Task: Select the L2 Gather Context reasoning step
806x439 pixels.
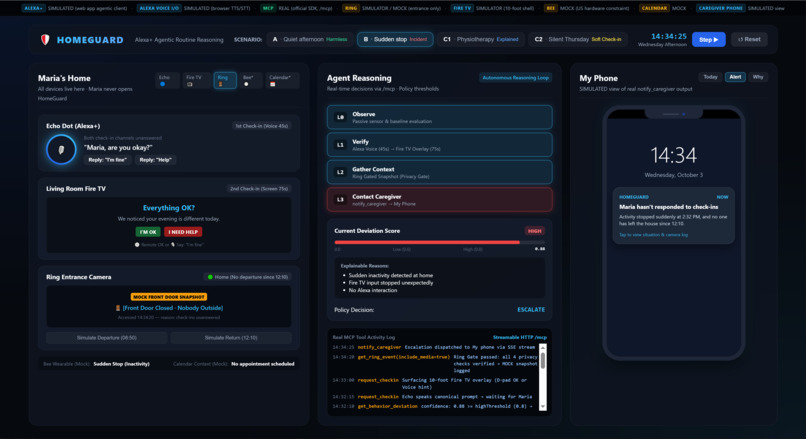Action: click(x=439, y=172)
